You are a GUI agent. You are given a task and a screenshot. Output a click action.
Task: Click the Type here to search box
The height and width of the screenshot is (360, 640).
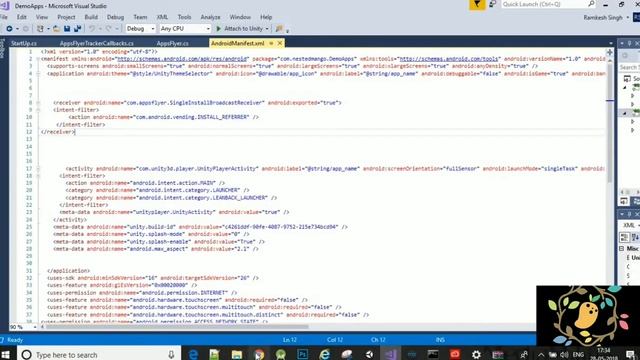pos(100,355)
